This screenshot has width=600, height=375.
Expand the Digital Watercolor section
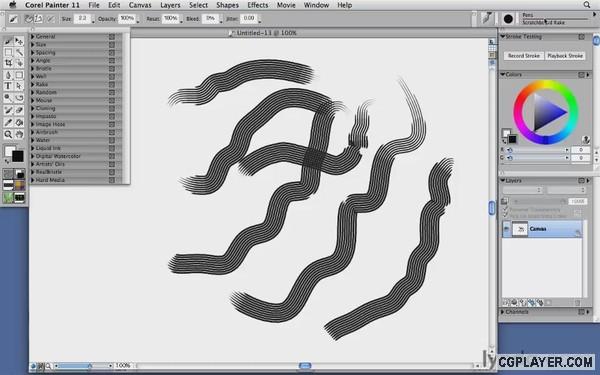point(33,156)
